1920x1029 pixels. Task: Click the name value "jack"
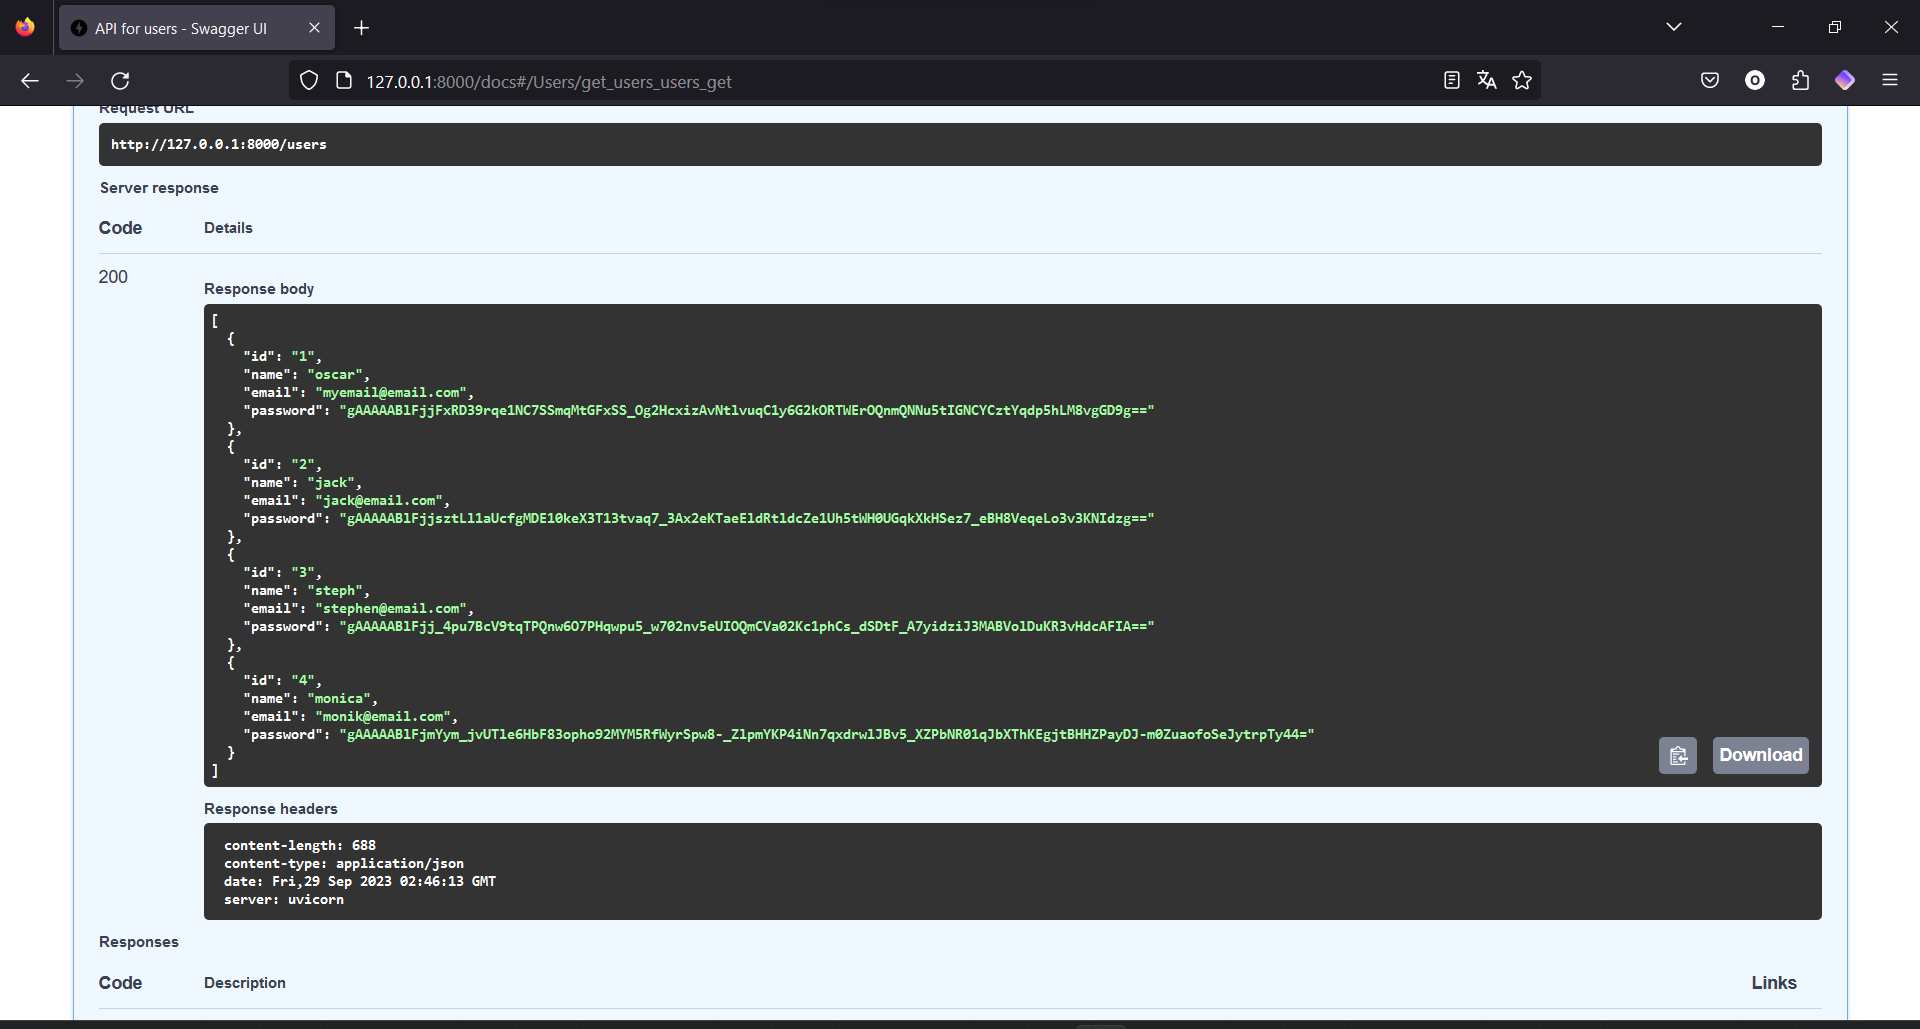coord(331,483)
